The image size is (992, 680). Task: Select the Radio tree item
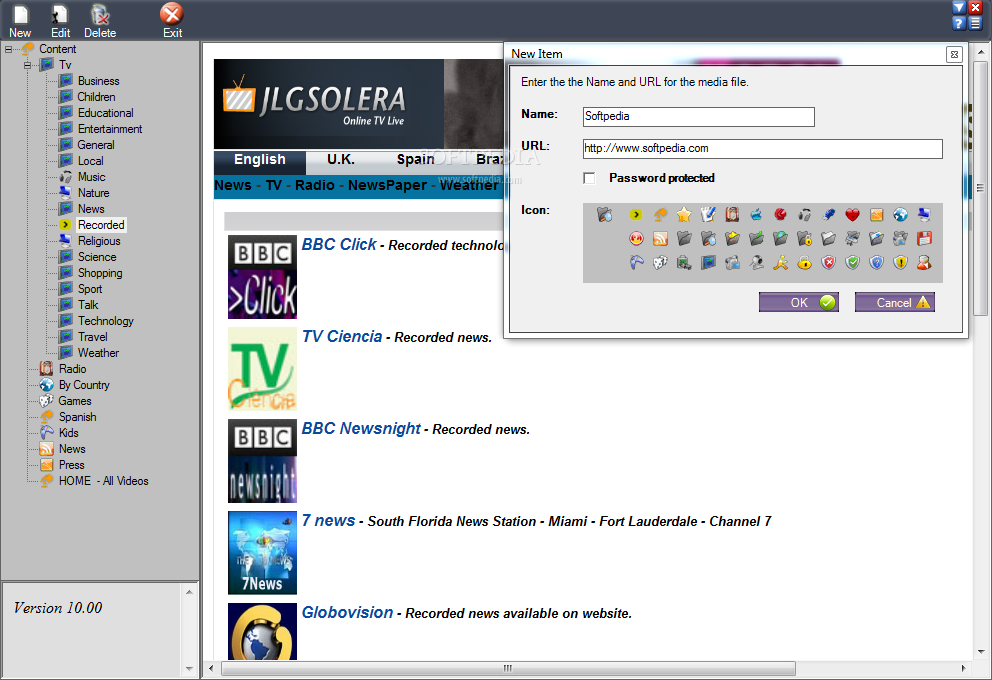tap(72, 369)
